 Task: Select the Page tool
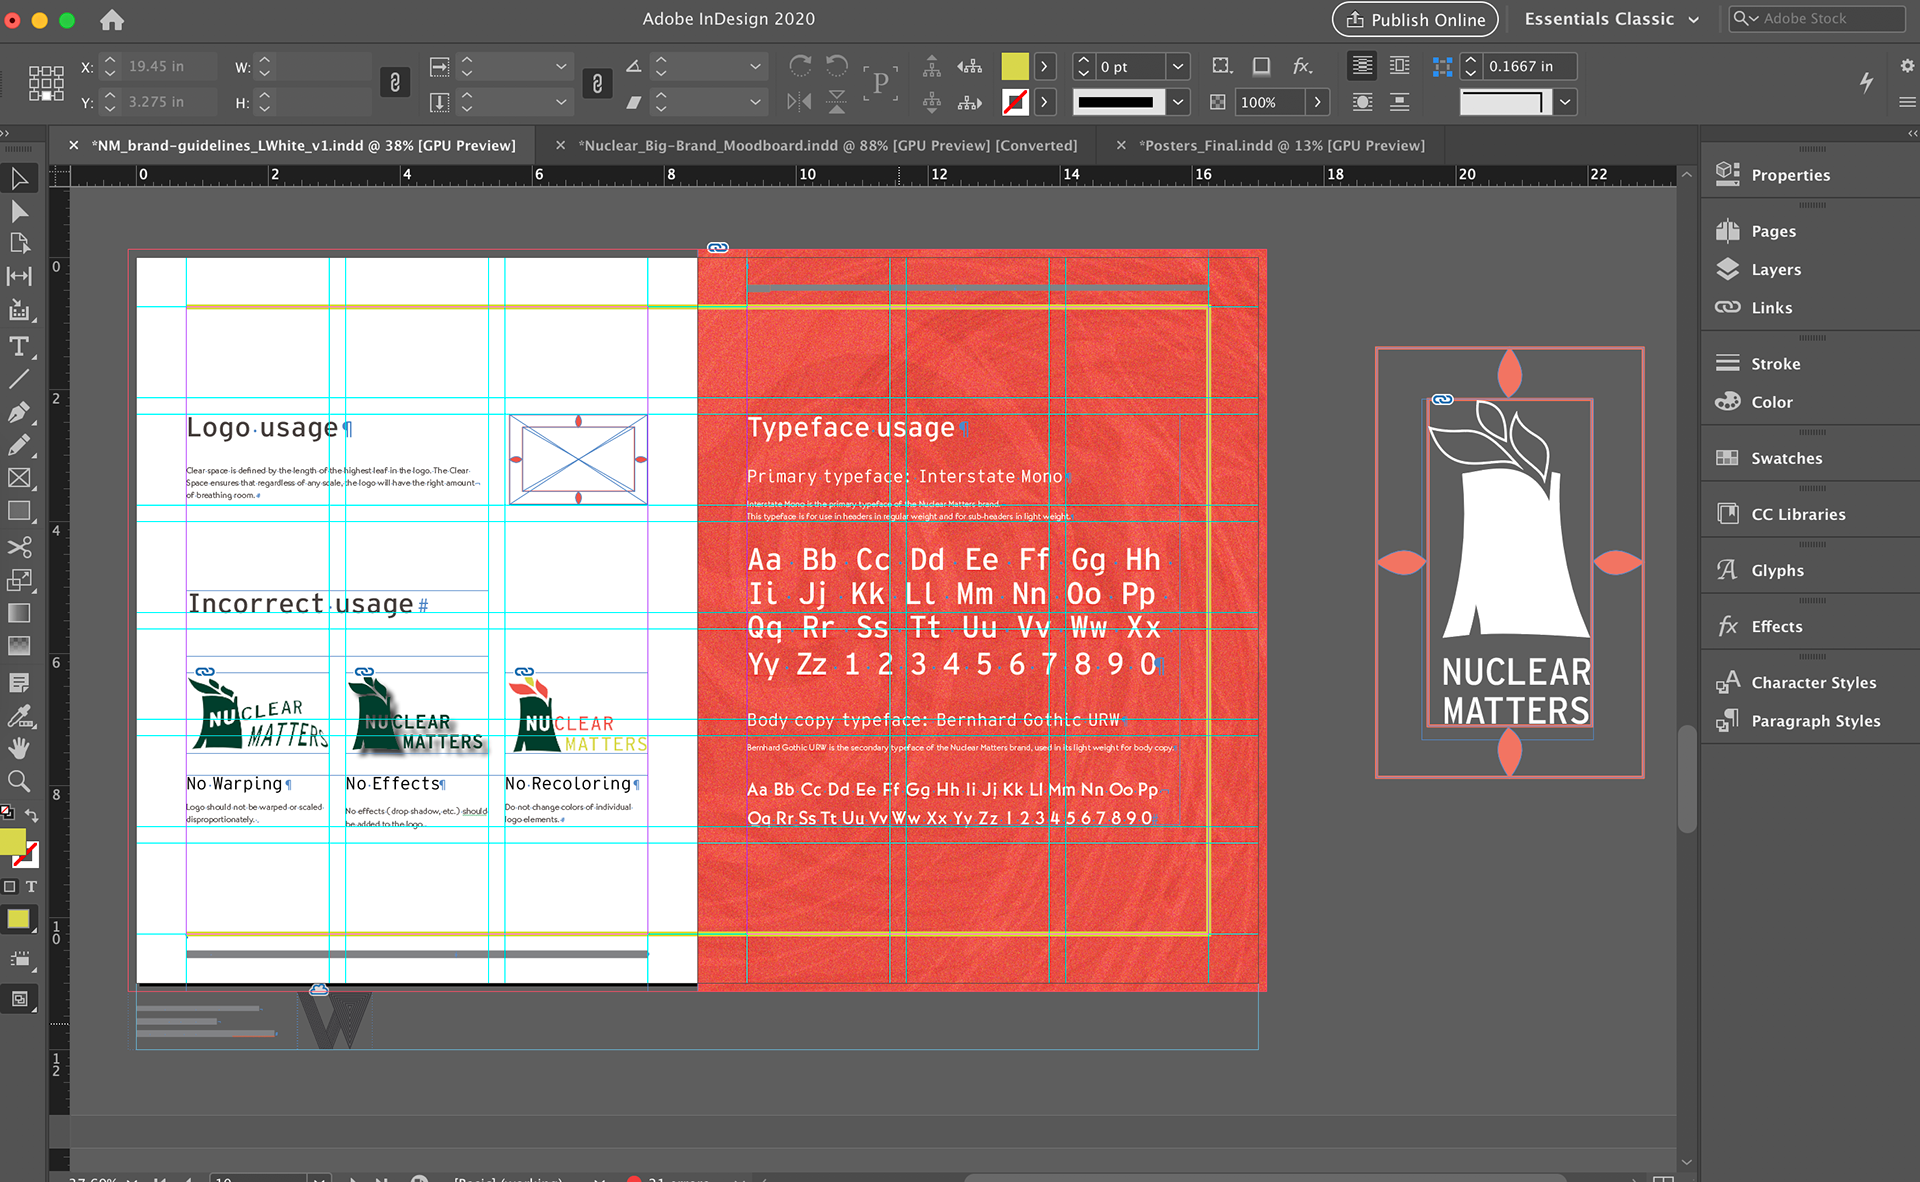coord(19,243)
